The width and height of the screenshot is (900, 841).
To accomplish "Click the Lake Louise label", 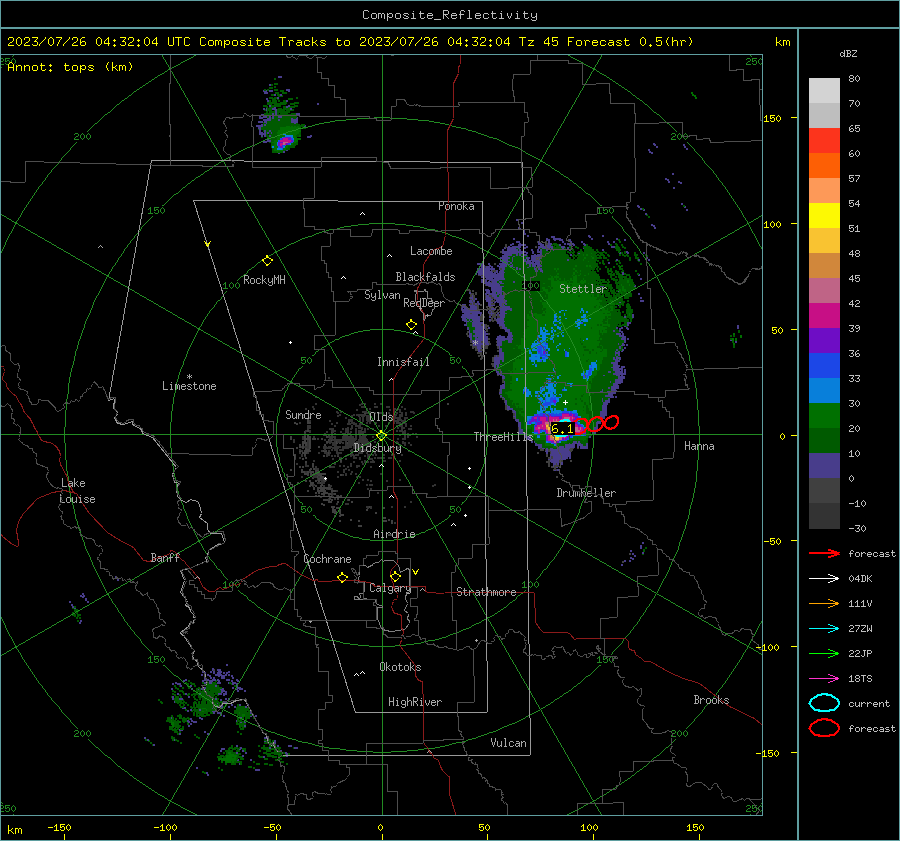I will point(77,491).
